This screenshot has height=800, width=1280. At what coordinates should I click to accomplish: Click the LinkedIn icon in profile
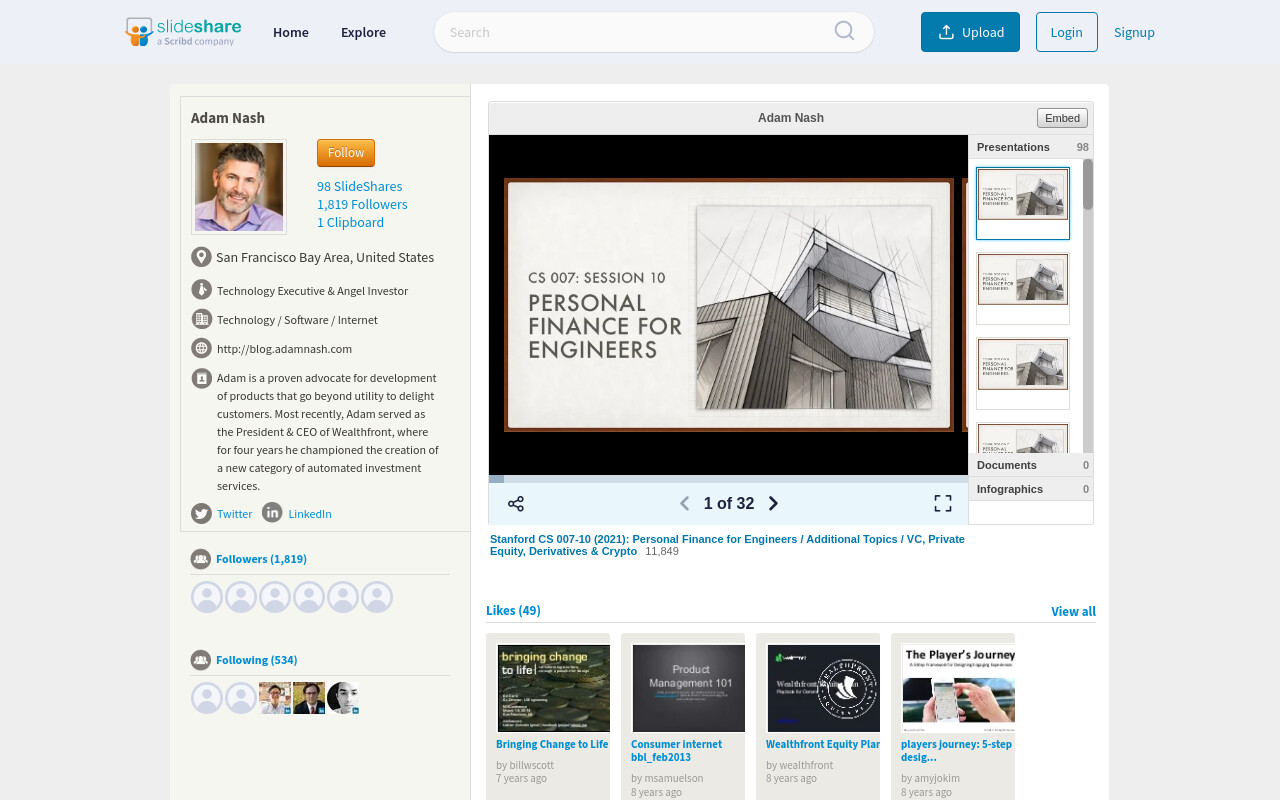click(x=272, y=512)
